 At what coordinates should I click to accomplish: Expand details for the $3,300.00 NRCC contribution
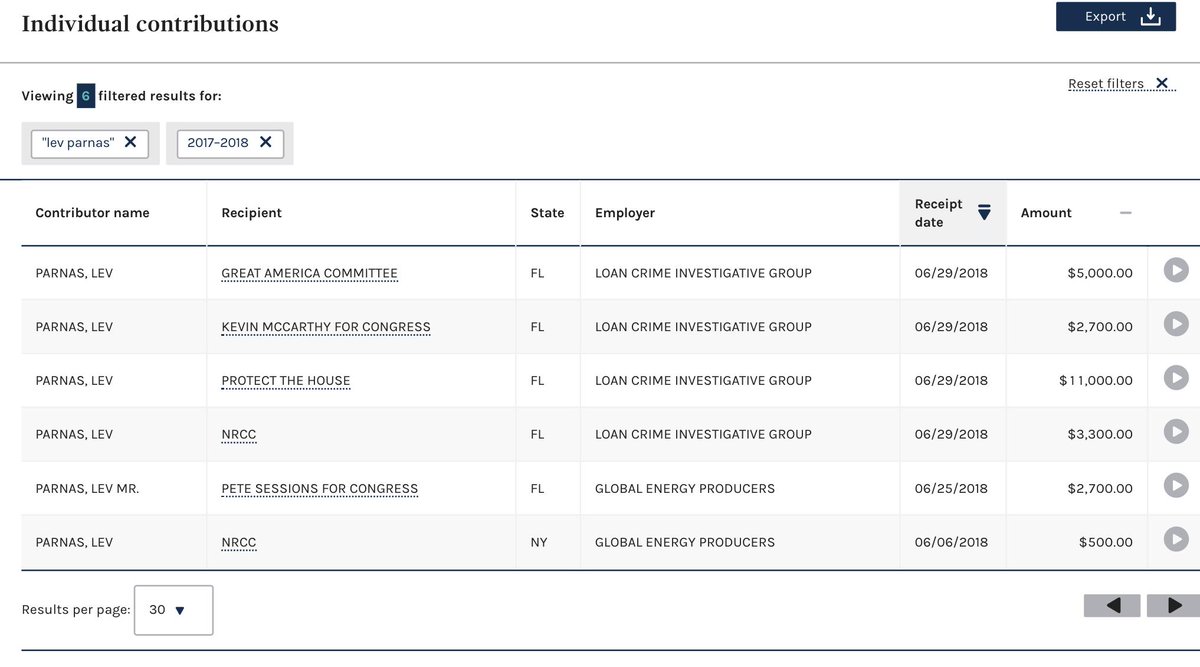[x=1176, y=432]
